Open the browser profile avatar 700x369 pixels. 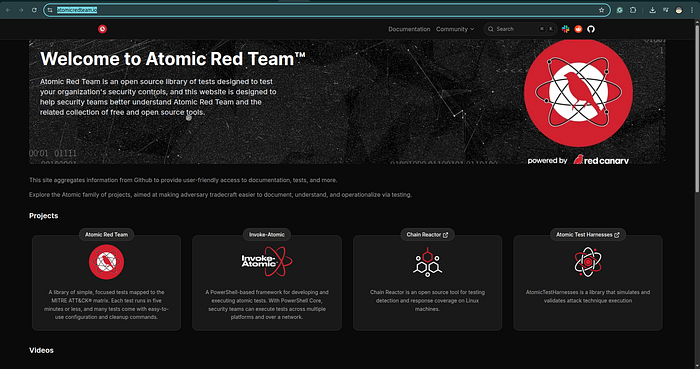tap(679, 10)
